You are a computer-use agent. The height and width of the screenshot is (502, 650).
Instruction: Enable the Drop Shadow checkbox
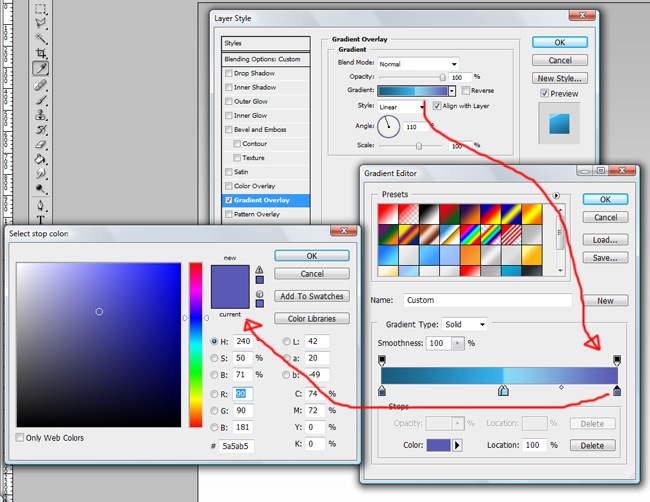[229, 73]
